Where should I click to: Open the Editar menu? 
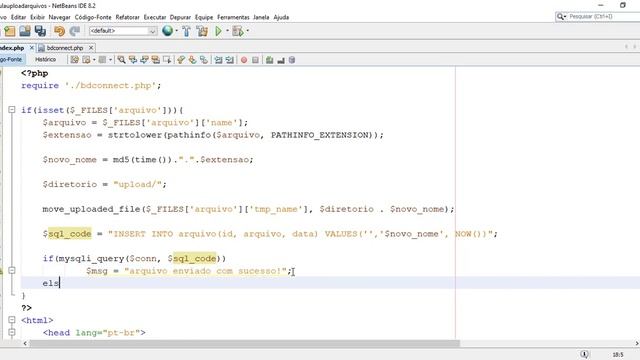point(18,17)
